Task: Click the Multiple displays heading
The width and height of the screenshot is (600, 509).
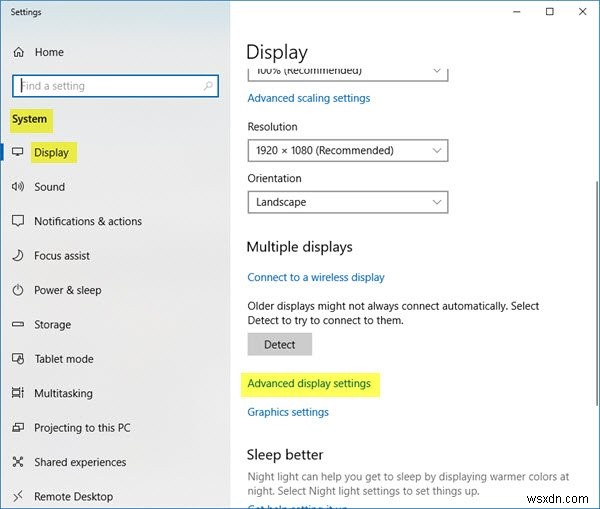Action: point(300,247)
